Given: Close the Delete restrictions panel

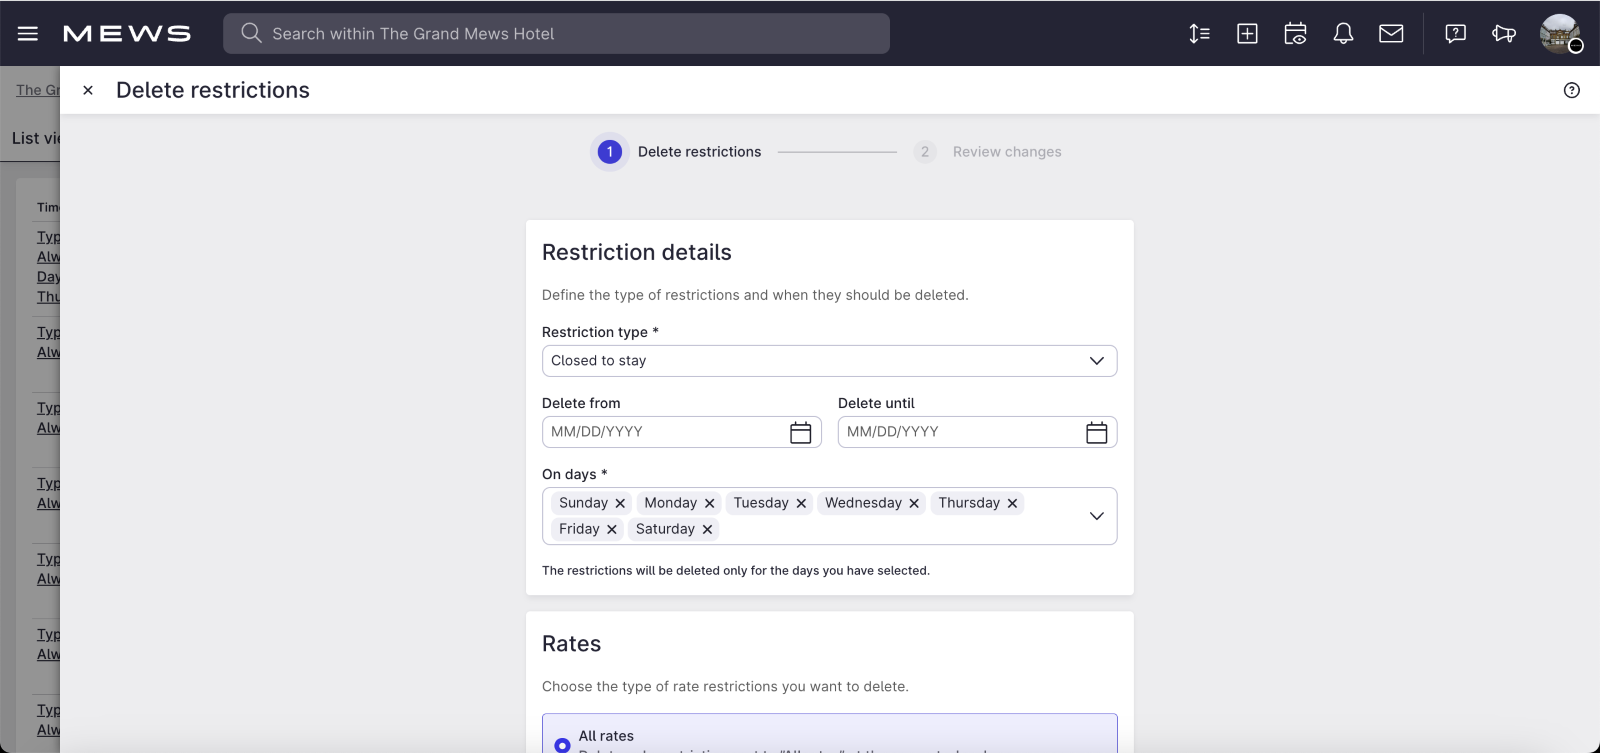Looking at the screenshot, I should point(88,90).
